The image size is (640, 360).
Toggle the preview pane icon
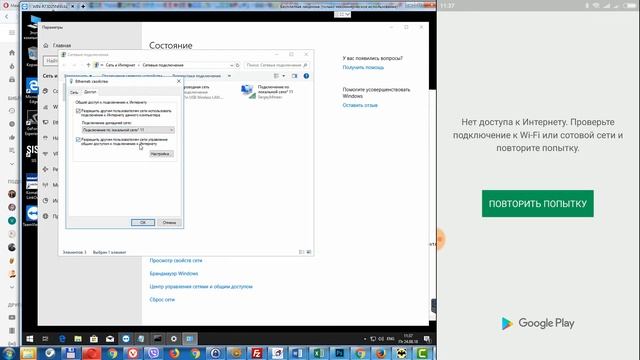pos(295,76)
